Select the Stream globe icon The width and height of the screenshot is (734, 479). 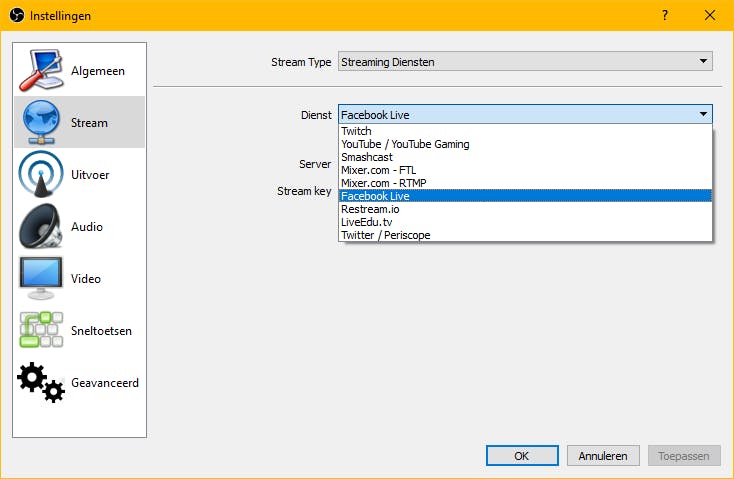[41, 122]
